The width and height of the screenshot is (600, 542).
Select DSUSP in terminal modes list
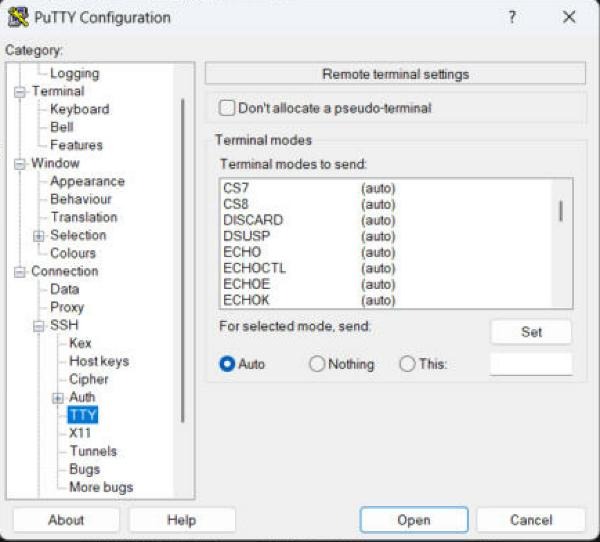tap(386, 236)
